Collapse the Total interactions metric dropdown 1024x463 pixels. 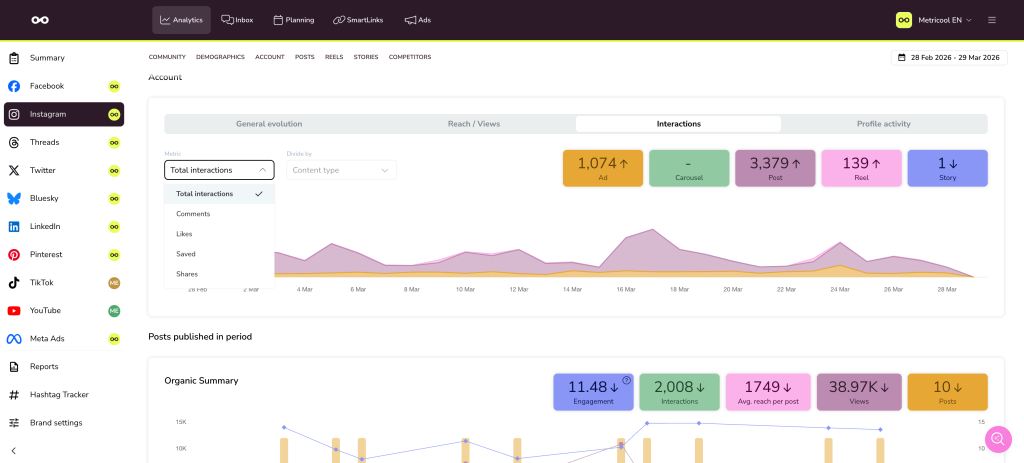[219, 170]
